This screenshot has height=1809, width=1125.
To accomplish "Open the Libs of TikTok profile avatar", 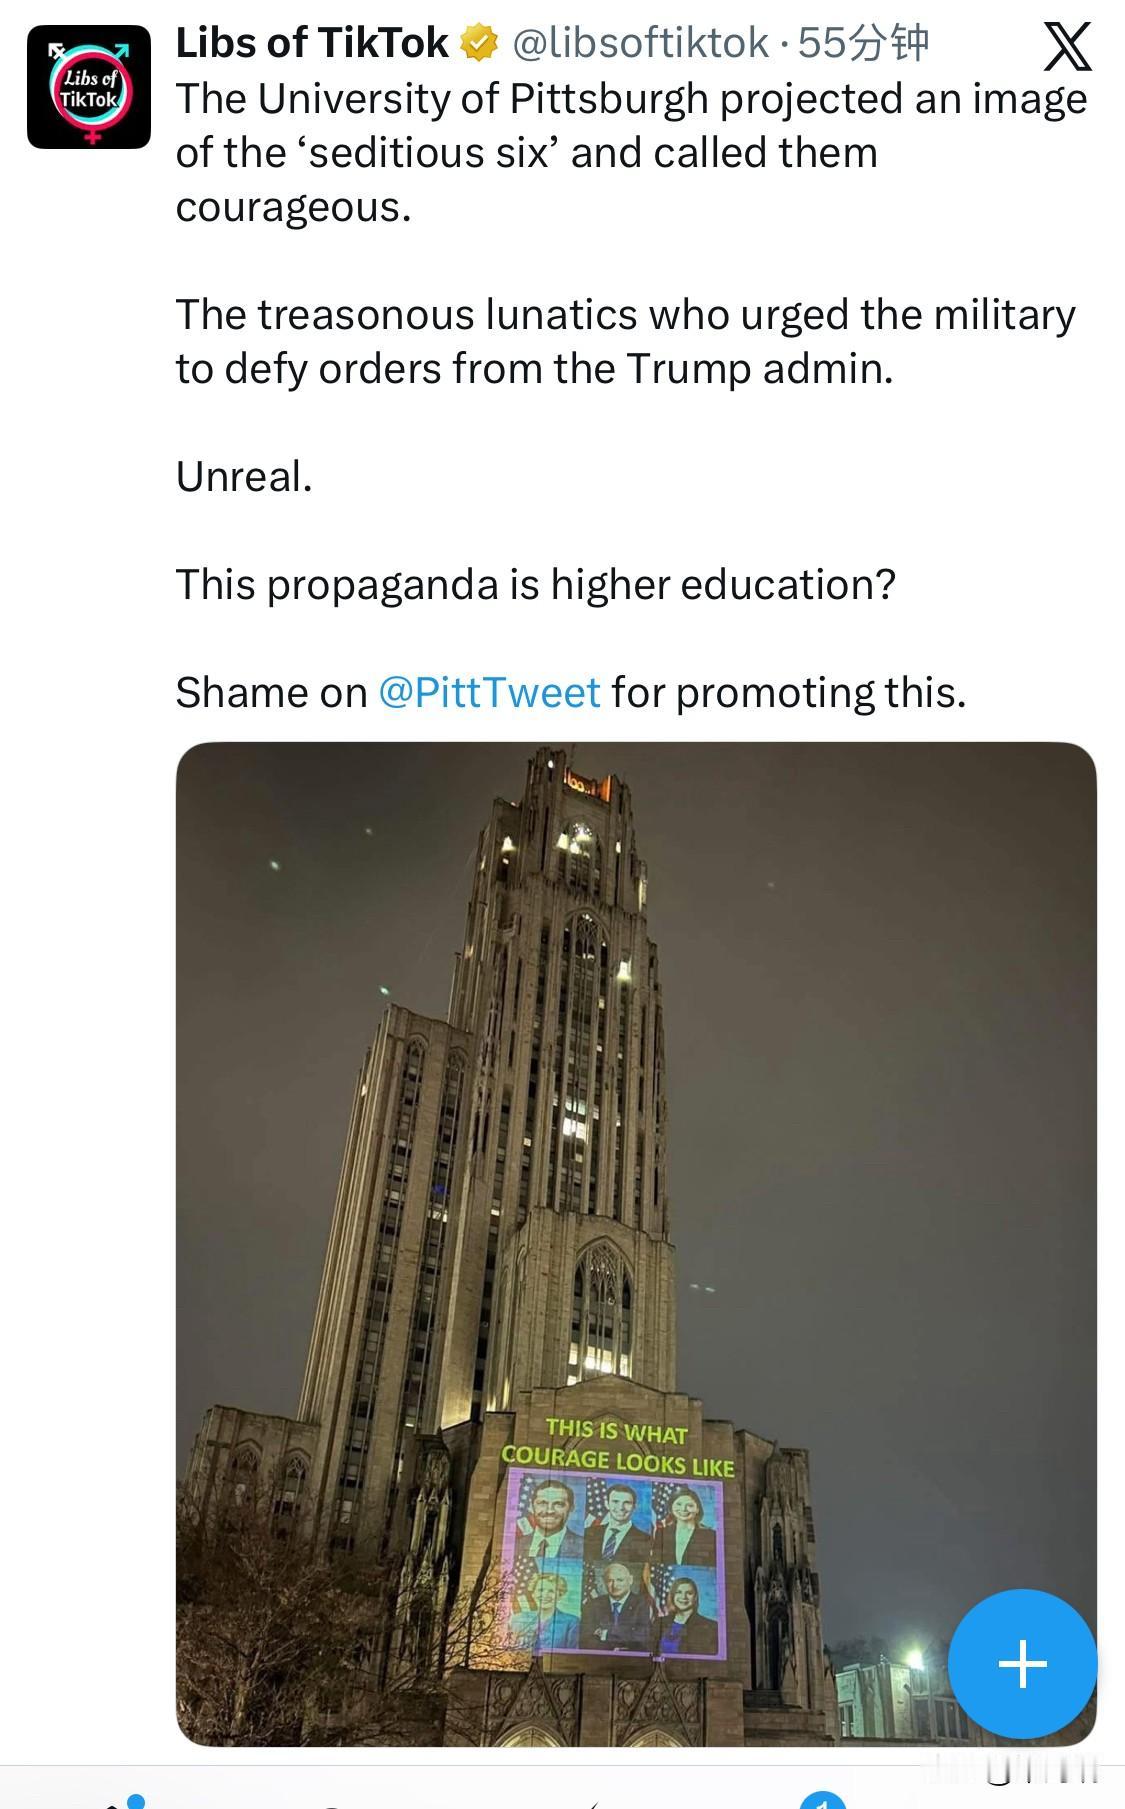I will click(89, 87).
